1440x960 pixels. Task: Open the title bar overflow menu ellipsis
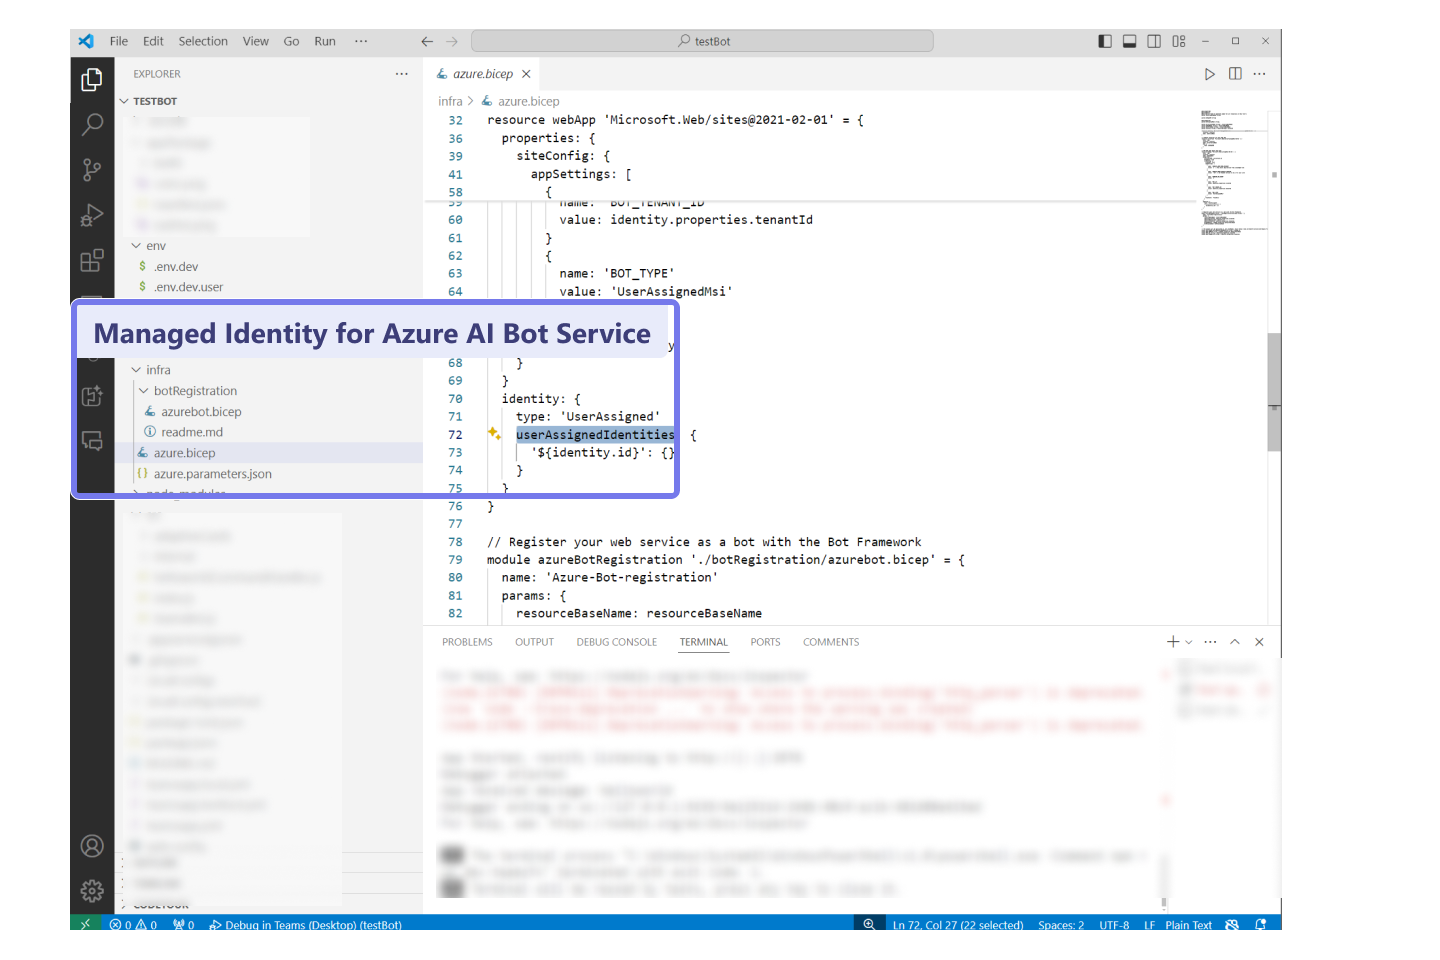(x=361, y=41)
